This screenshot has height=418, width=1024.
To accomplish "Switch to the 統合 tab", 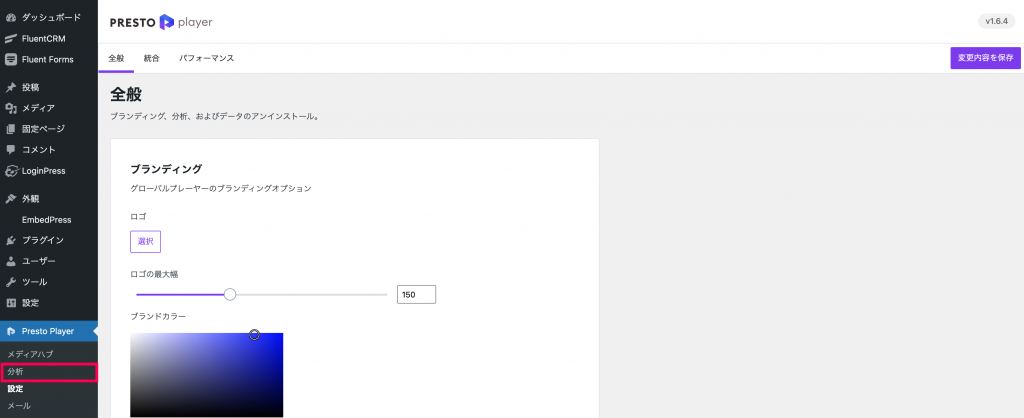I will tap(152, 58).
